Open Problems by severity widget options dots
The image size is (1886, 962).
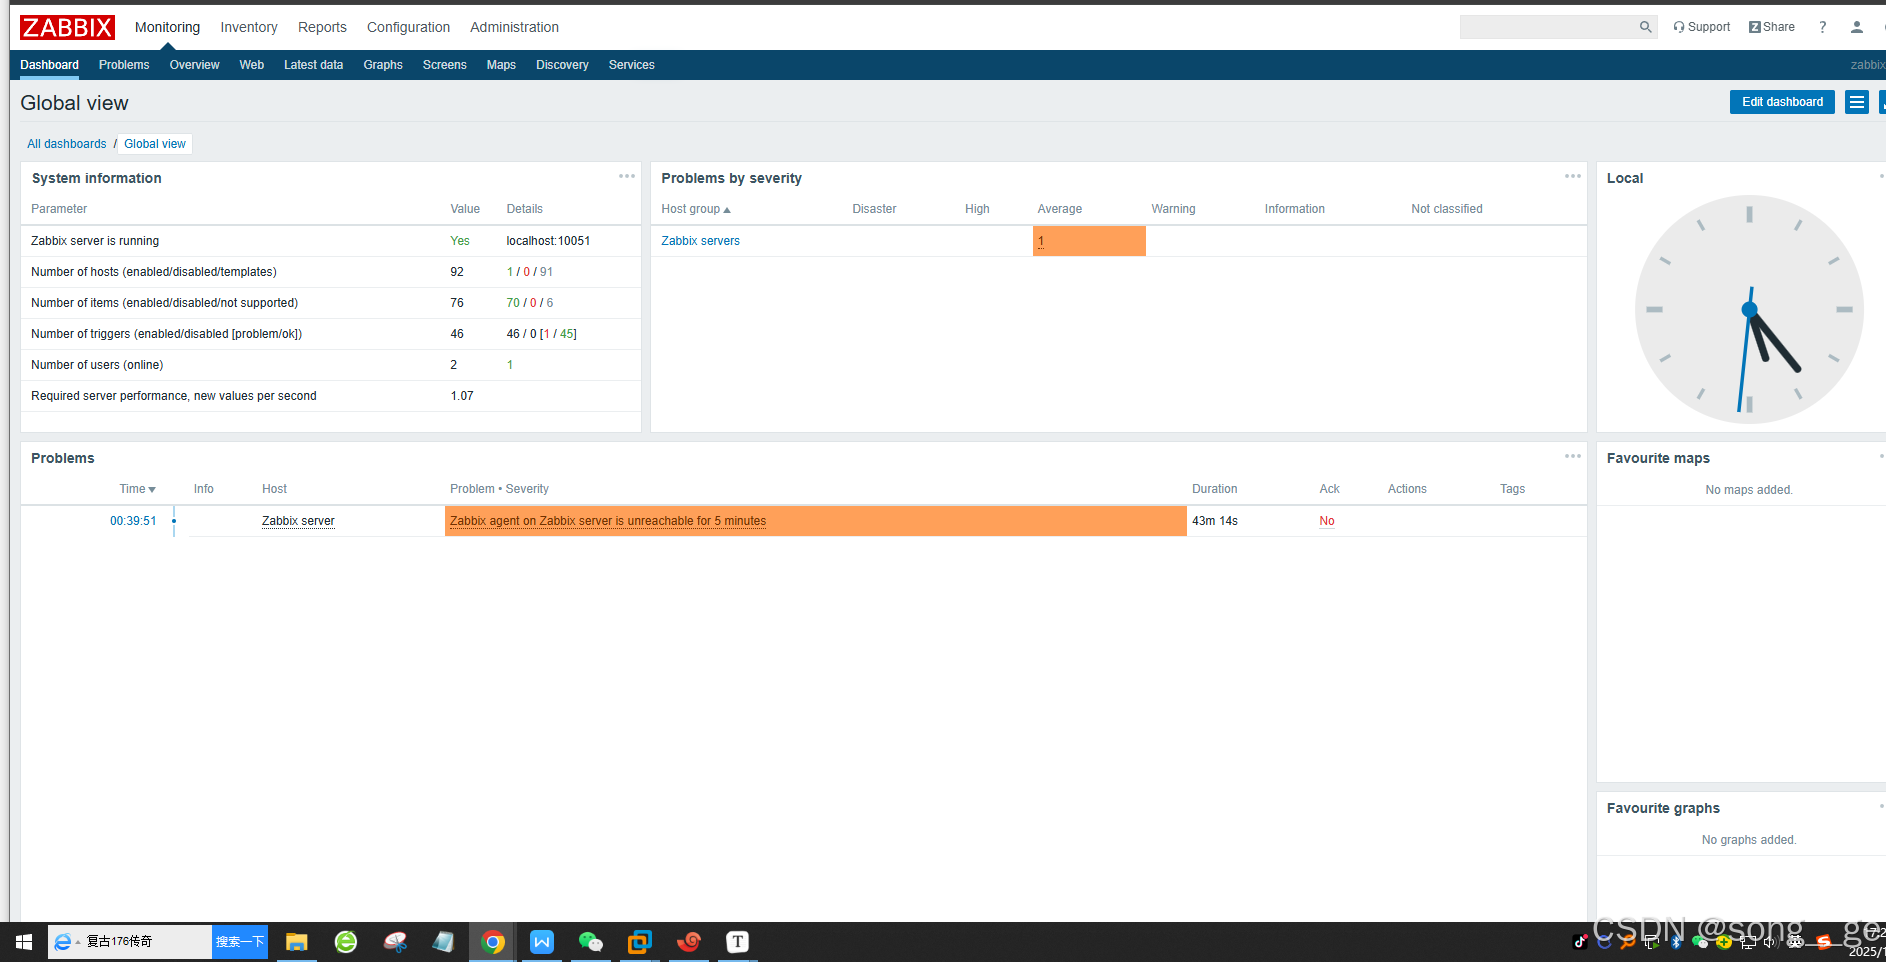click(x=1573, y=176)
